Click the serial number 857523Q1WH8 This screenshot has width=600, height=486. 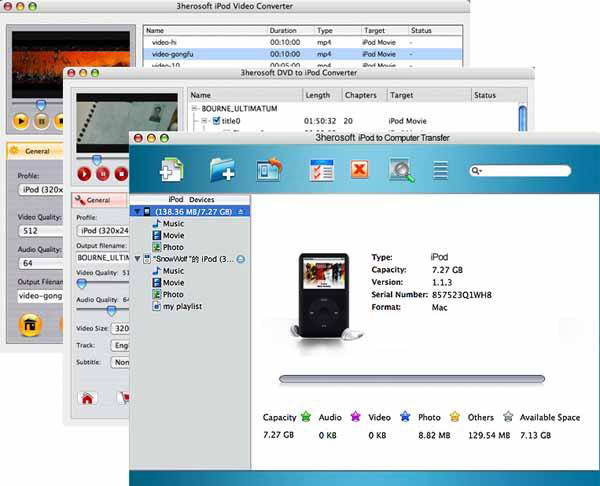click(462, 295)
